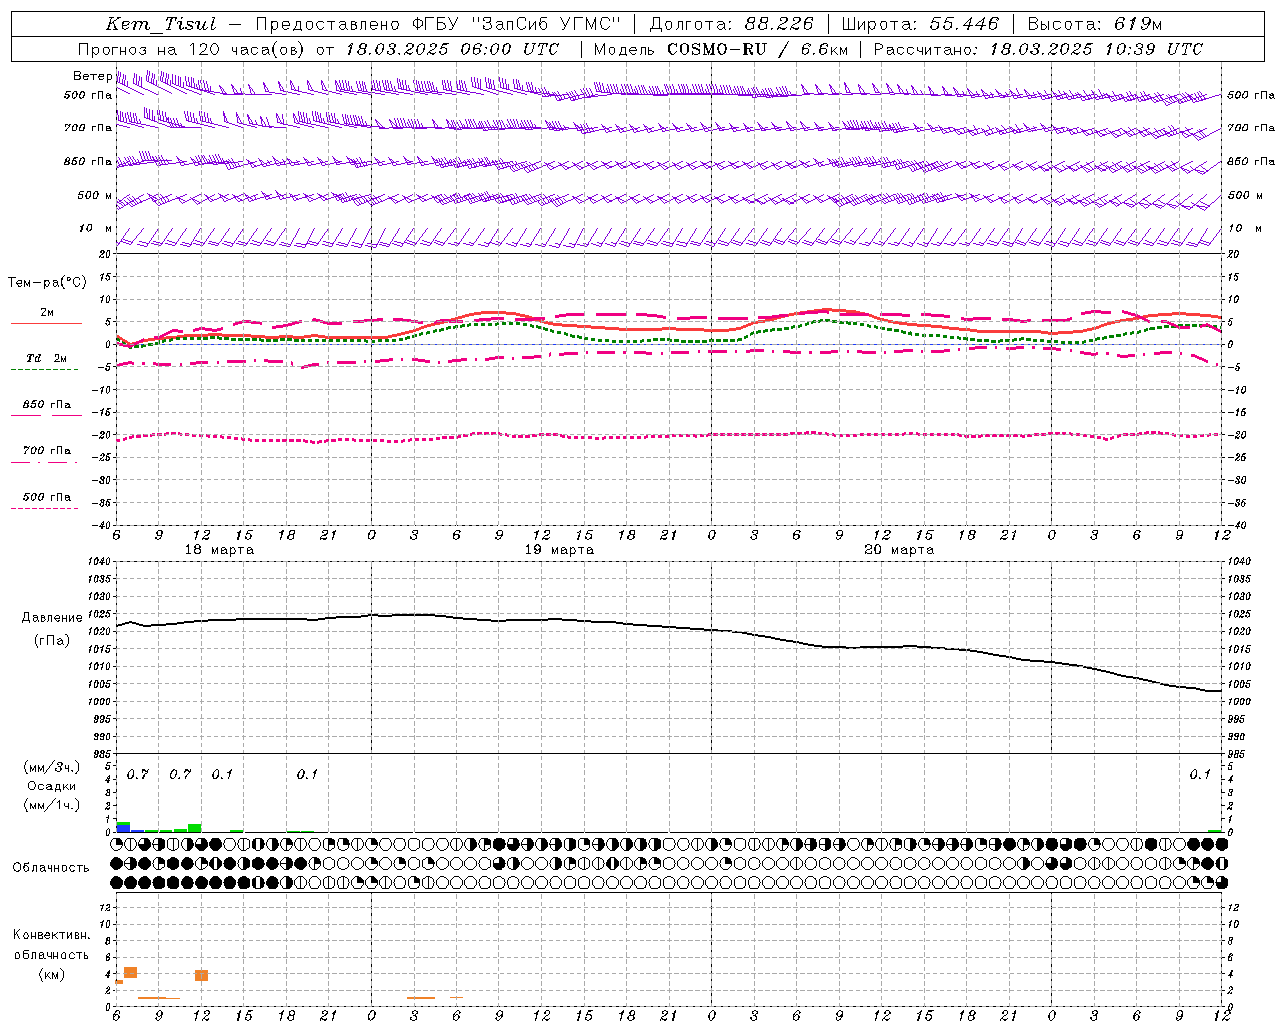Click the 'Долгота: 88.226' header value
This screenshot has width=1280, height=1024.
point(731,24)
